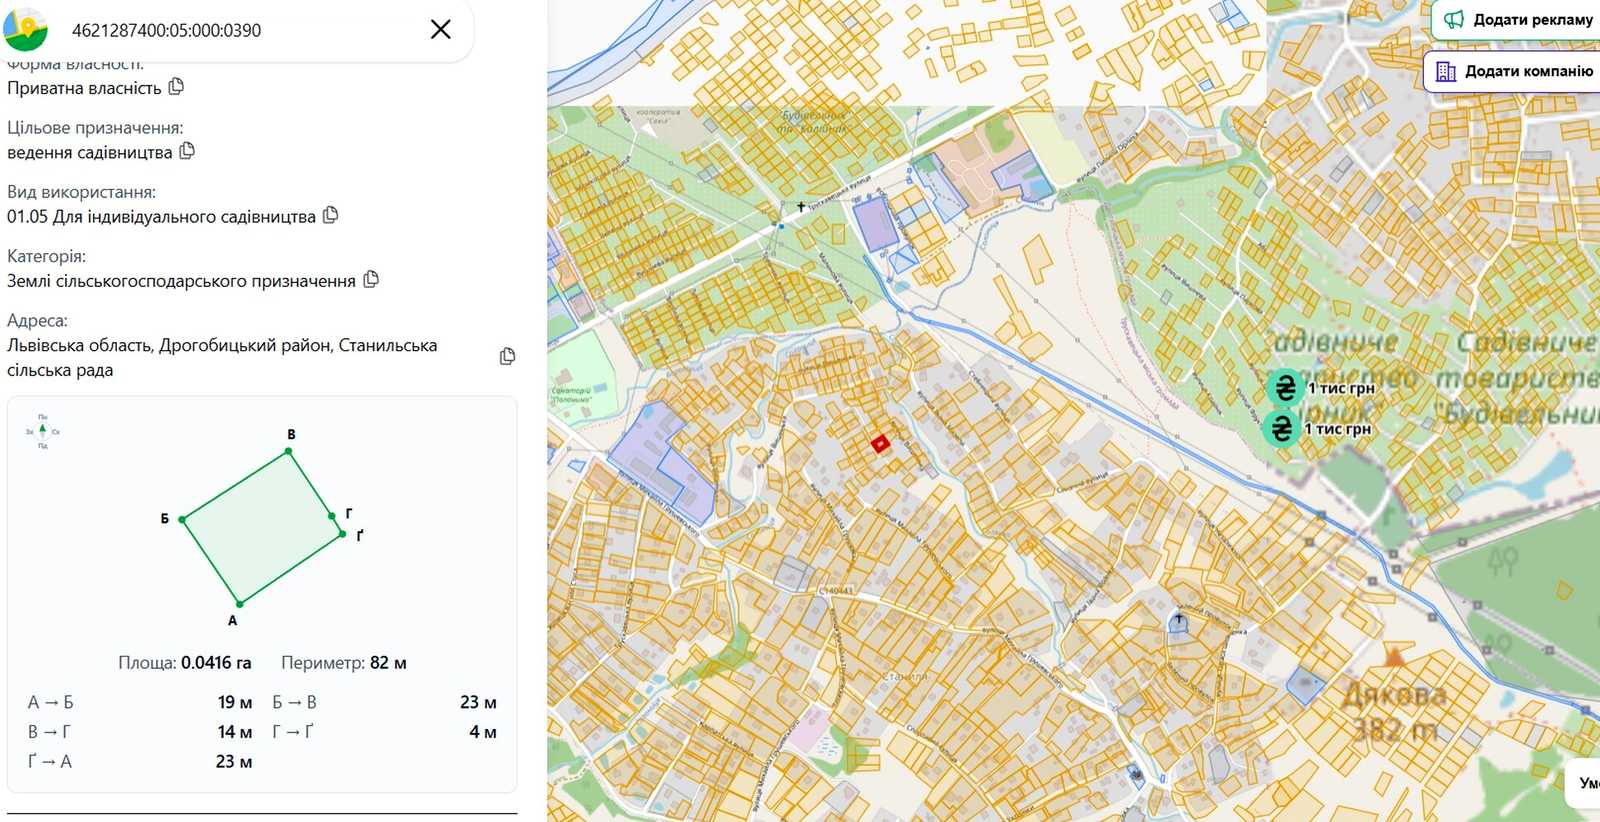Copy the "Землі сільськогосподарського призначення" category value
This screenshot has height=822, width=1600.
371,279
